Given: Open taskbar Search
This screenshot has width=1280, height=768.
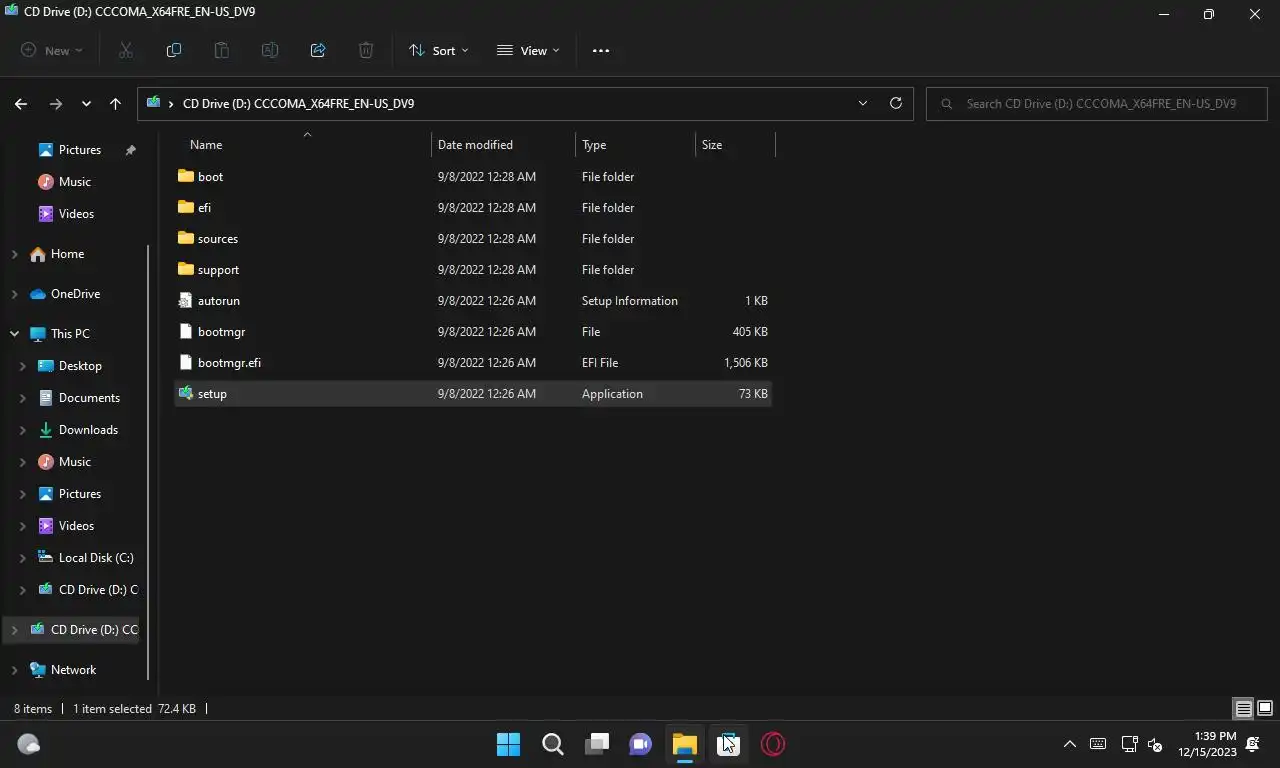Looking at the screenshot, I should [x=552, y=744].
